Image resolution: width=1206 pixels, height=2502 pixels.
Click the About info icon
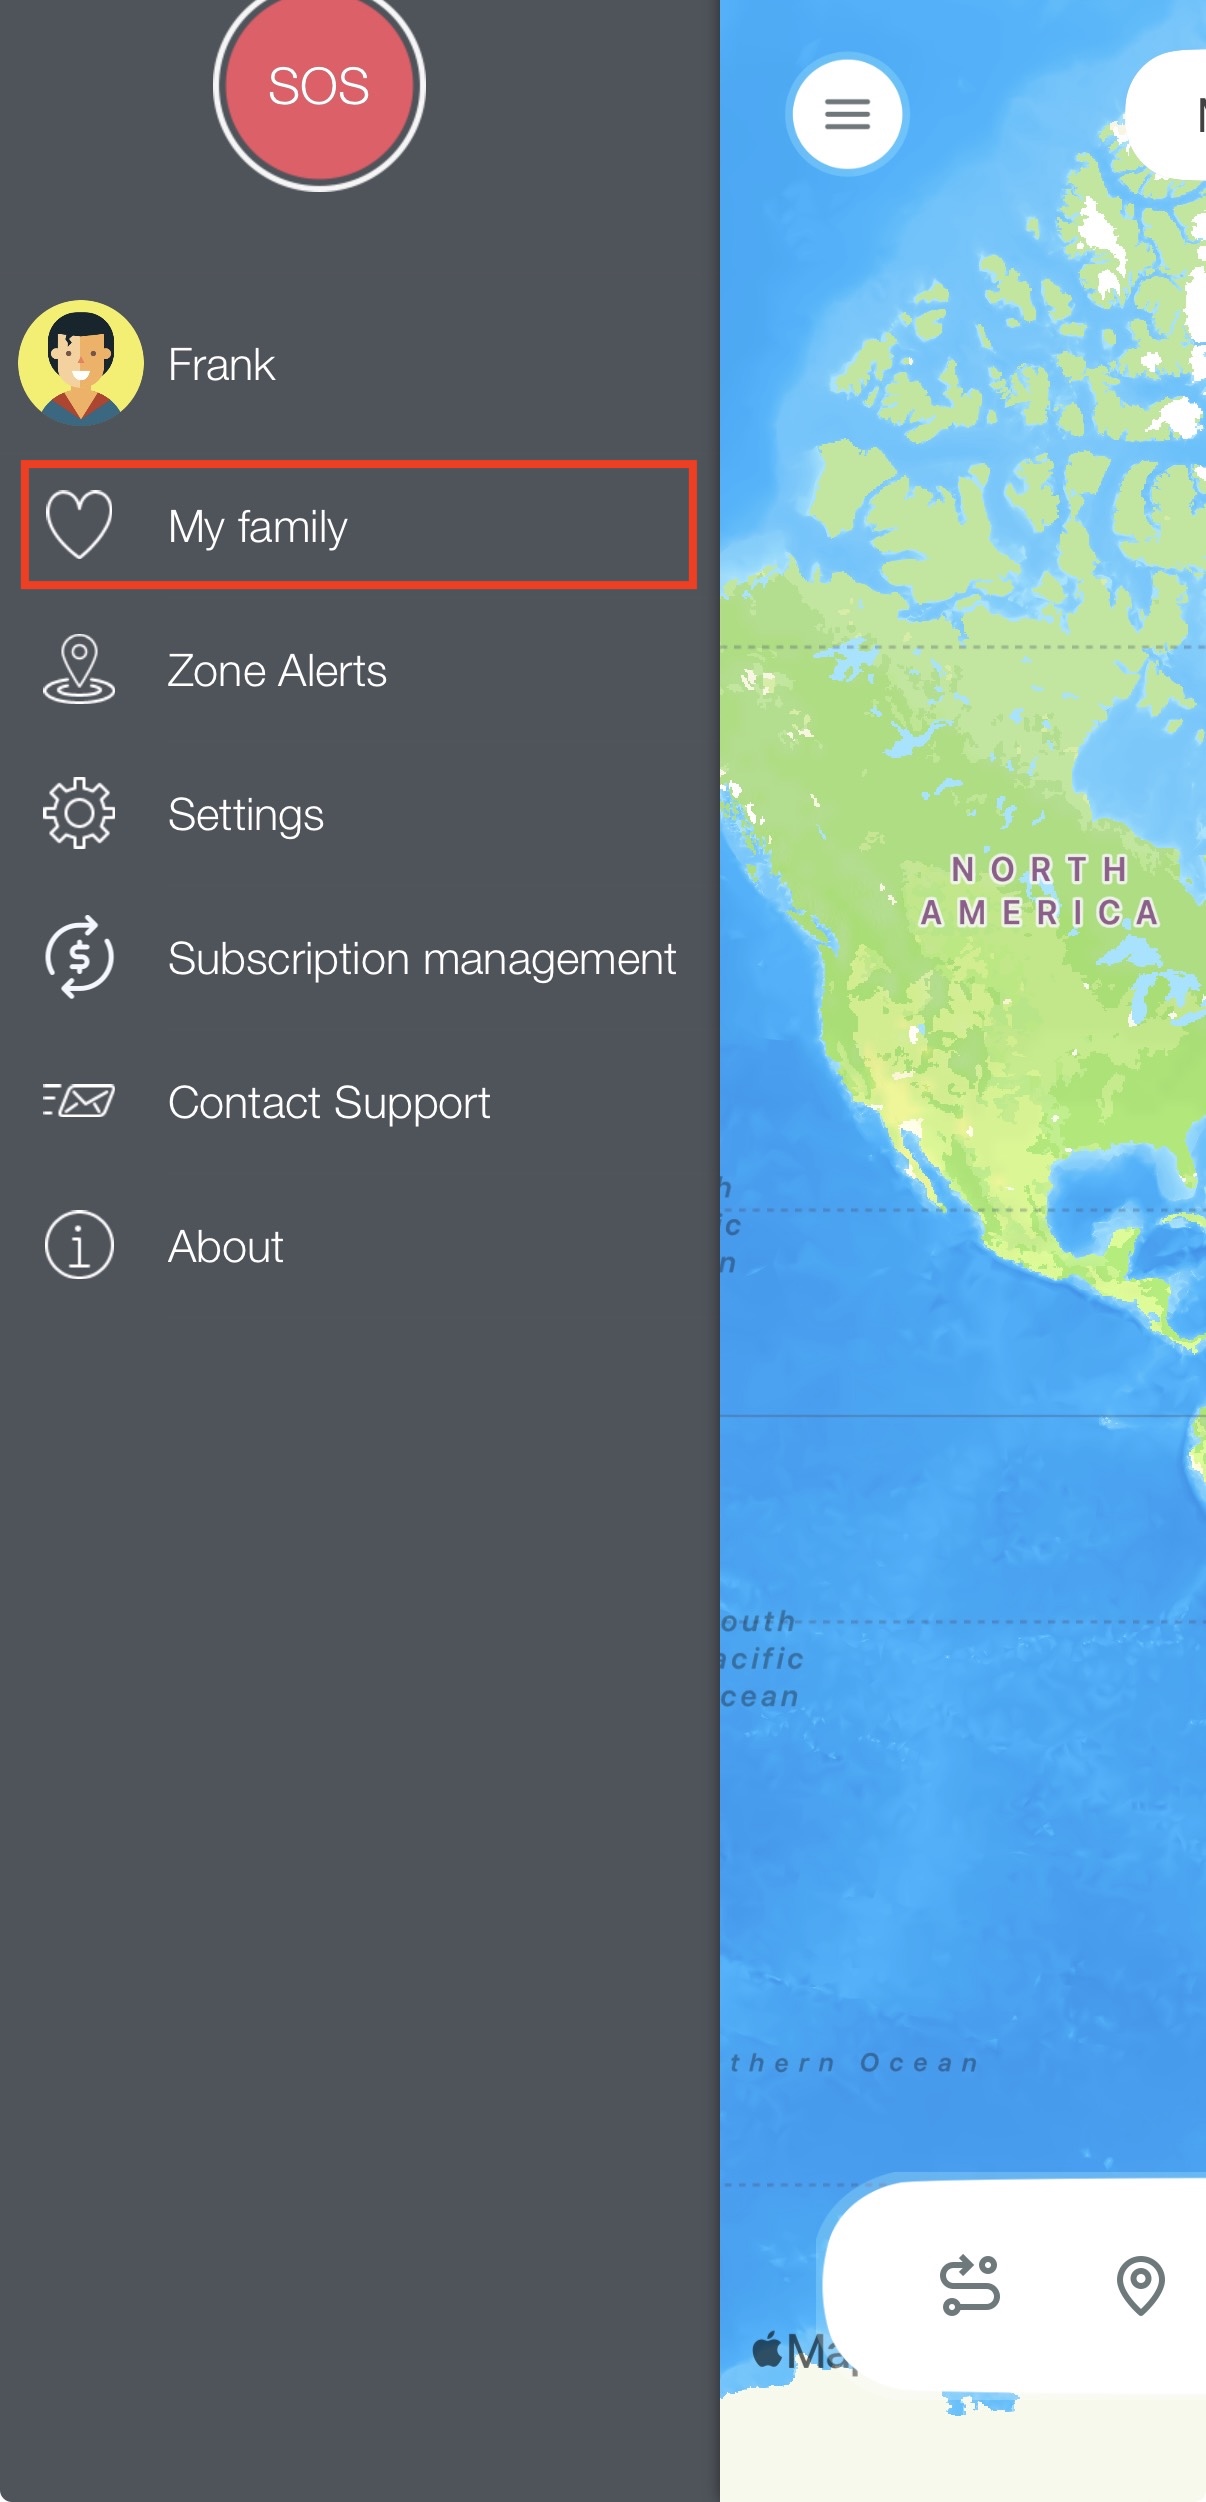click(x=79, y=1245)
